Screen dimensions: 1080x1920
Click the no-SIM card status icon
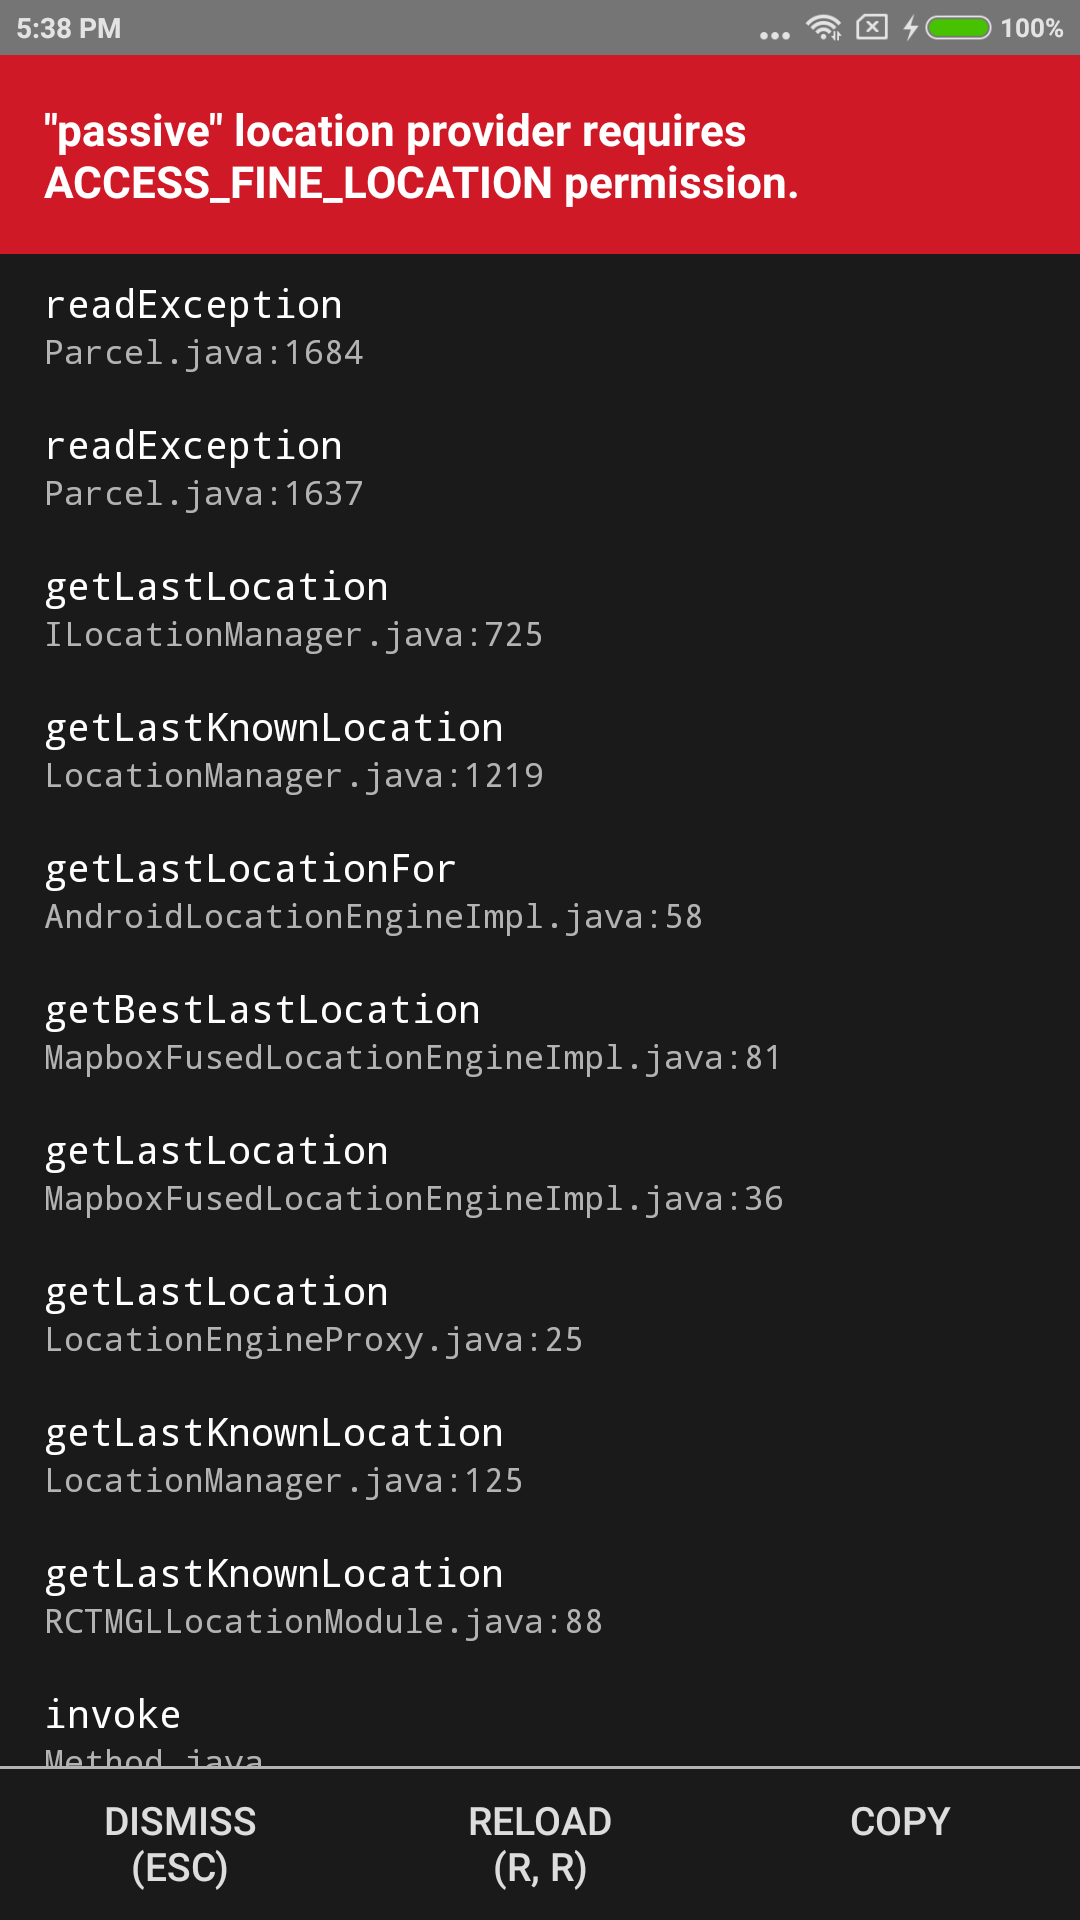(872, 29)
